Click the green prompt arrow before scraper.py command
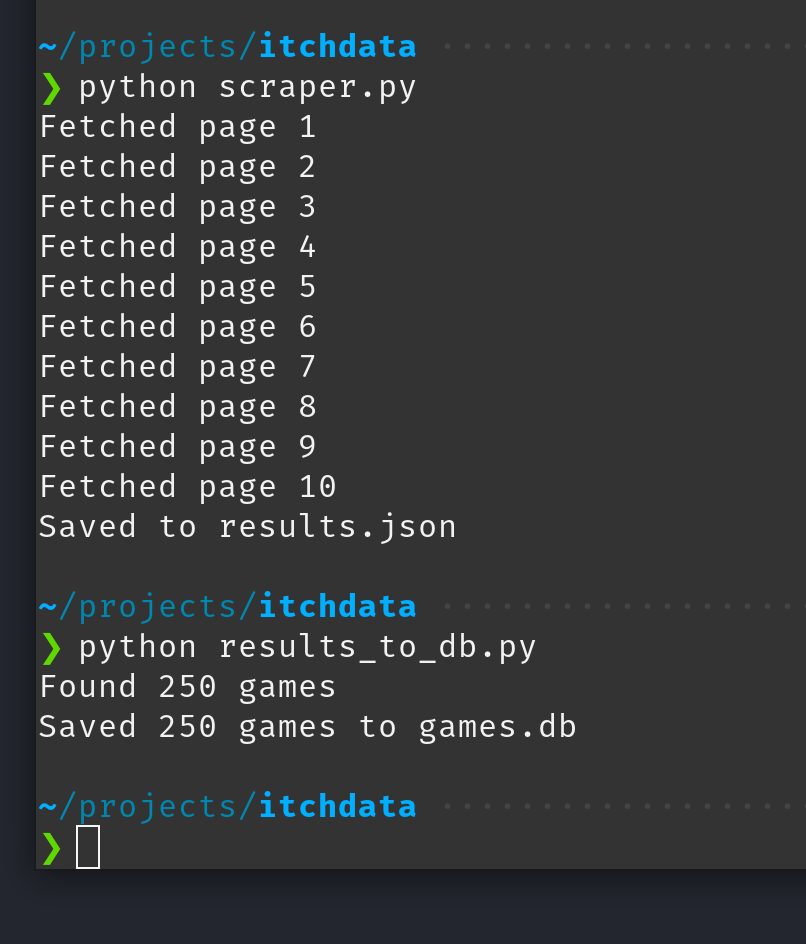Screen dimensions: 806x944 point(52,88)
